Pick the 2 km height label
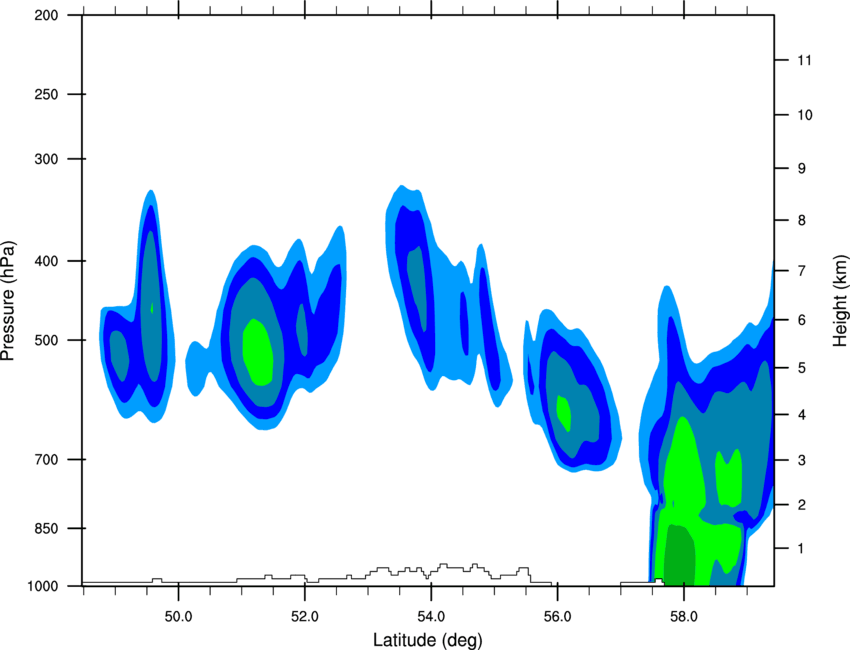This screenshot has width=850, height=650. 802,505
